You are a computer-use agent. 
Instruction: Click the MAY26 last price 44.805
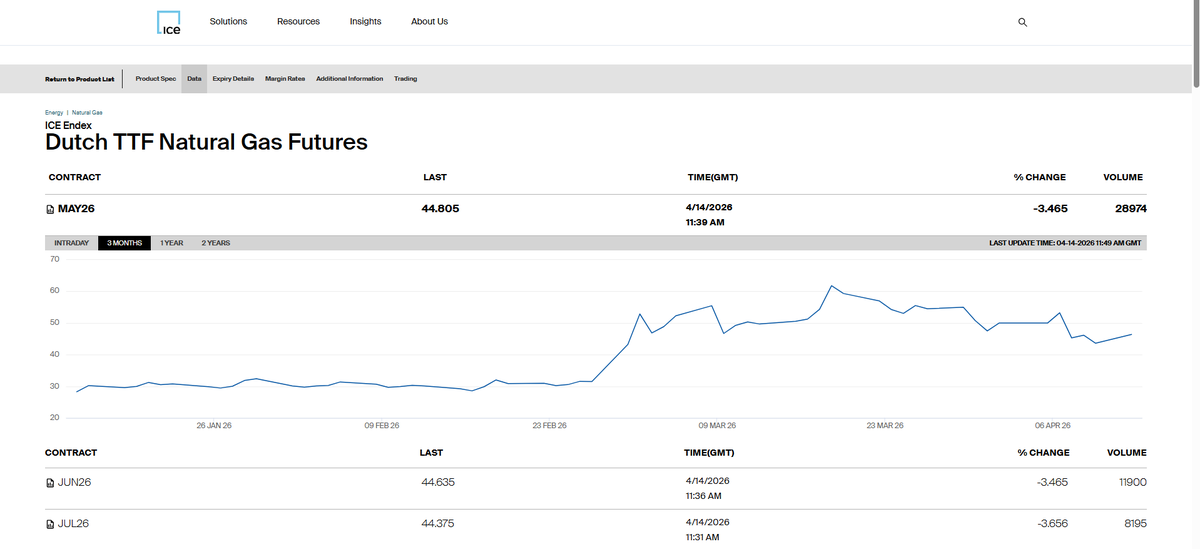coord(441,209)
